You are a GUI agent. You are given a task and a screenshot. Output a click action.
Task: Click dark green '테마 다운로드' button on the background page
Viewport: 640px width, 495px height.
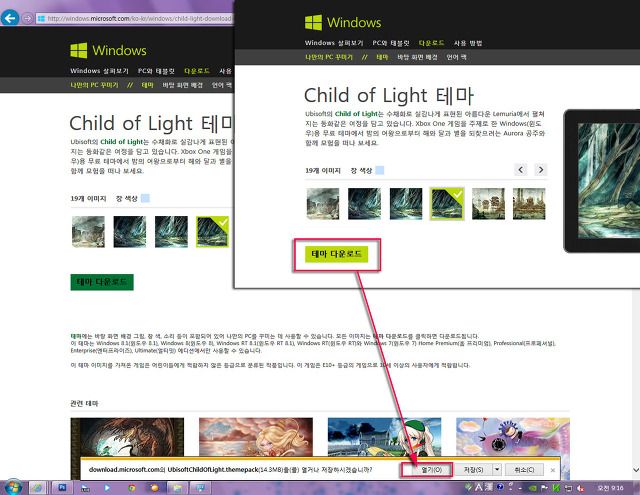coord(102,282)
